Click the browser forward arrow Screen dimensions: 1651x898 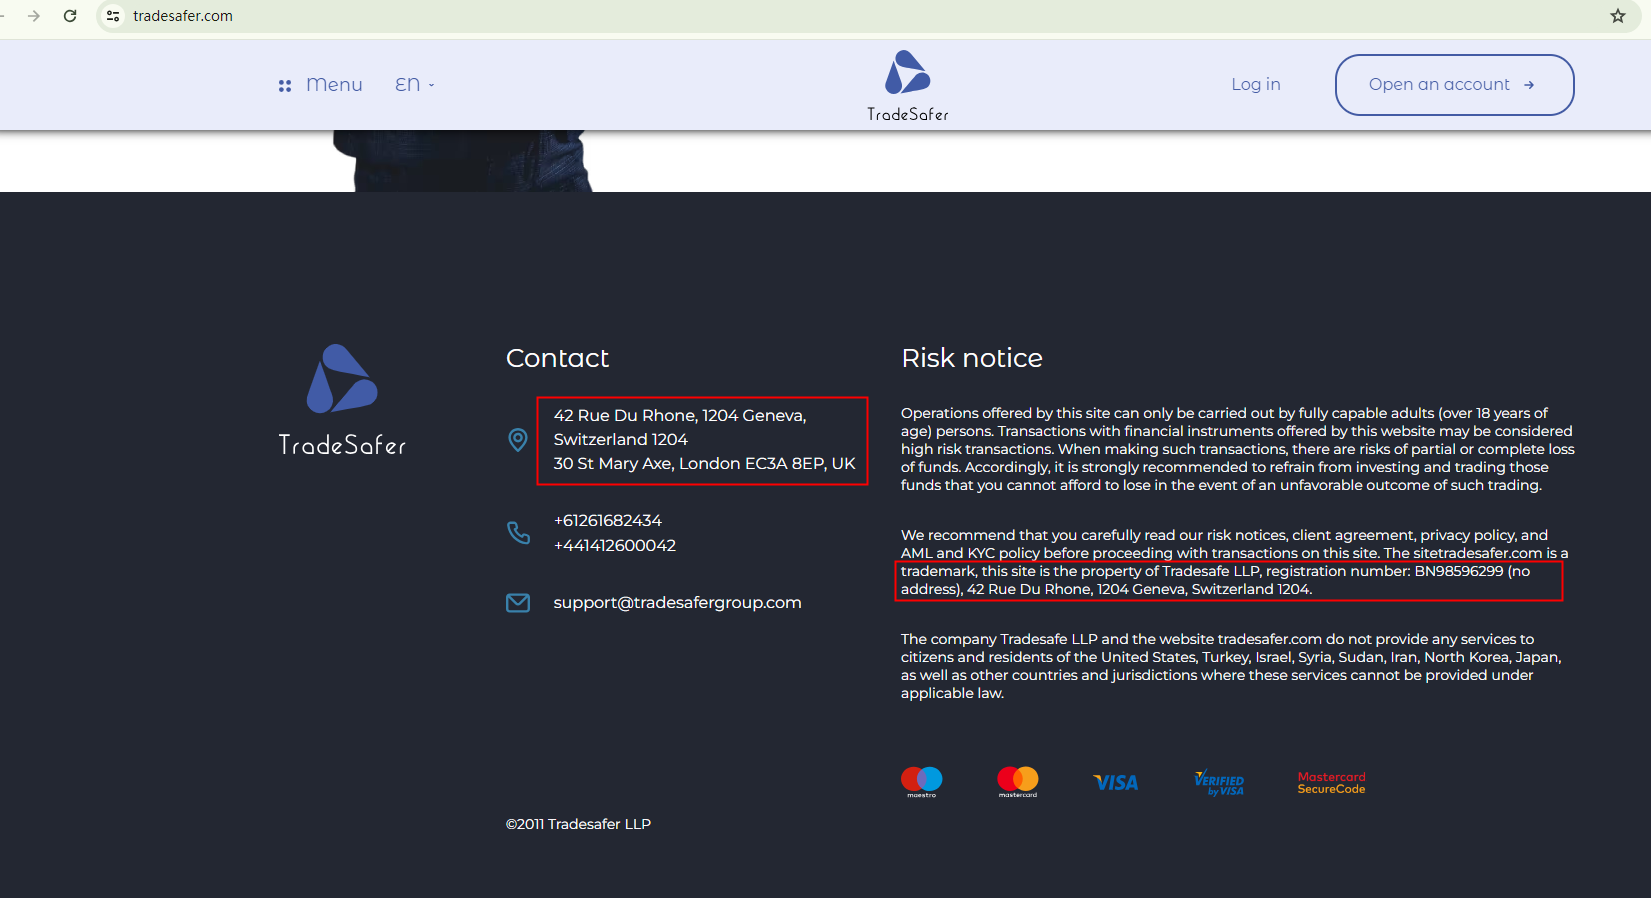[x=34, y=16]
